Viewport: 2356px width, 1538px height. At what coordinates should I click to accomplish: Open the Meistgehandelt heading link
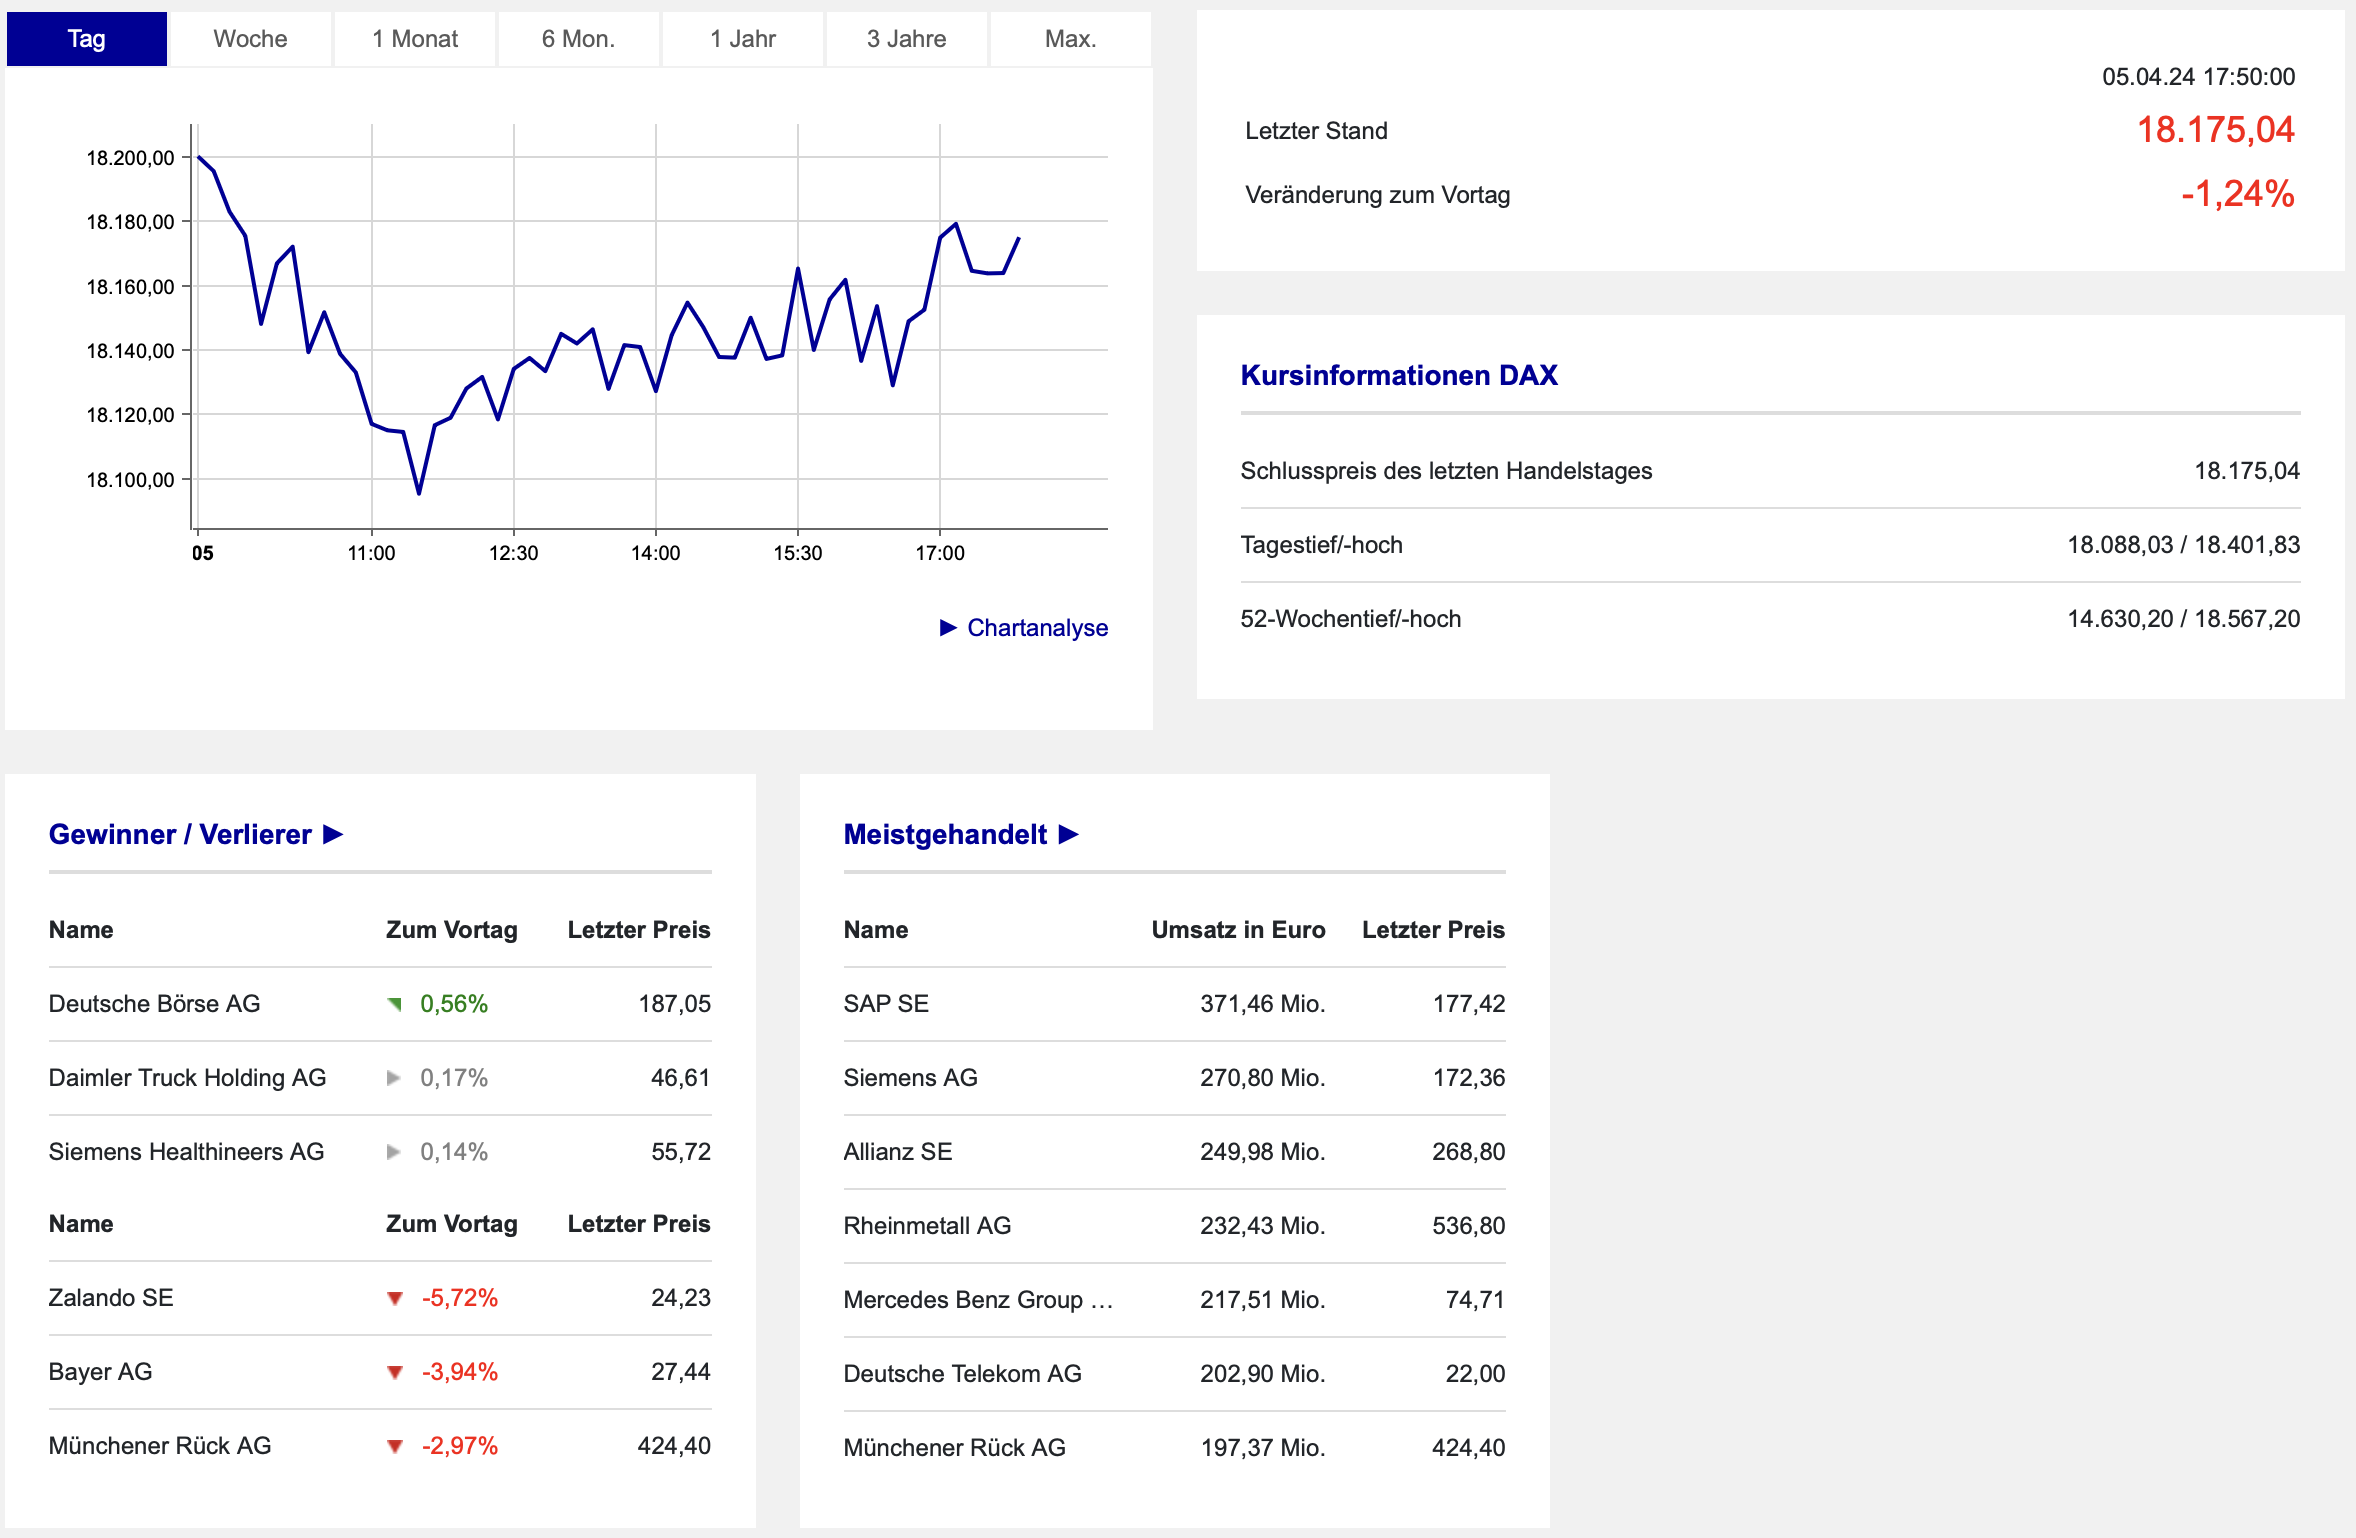(945, 835)
